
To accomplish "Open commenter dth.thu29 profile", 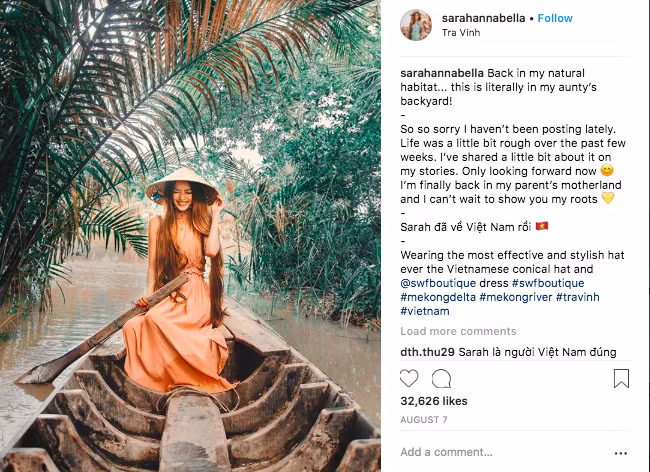I will (428, 352).
